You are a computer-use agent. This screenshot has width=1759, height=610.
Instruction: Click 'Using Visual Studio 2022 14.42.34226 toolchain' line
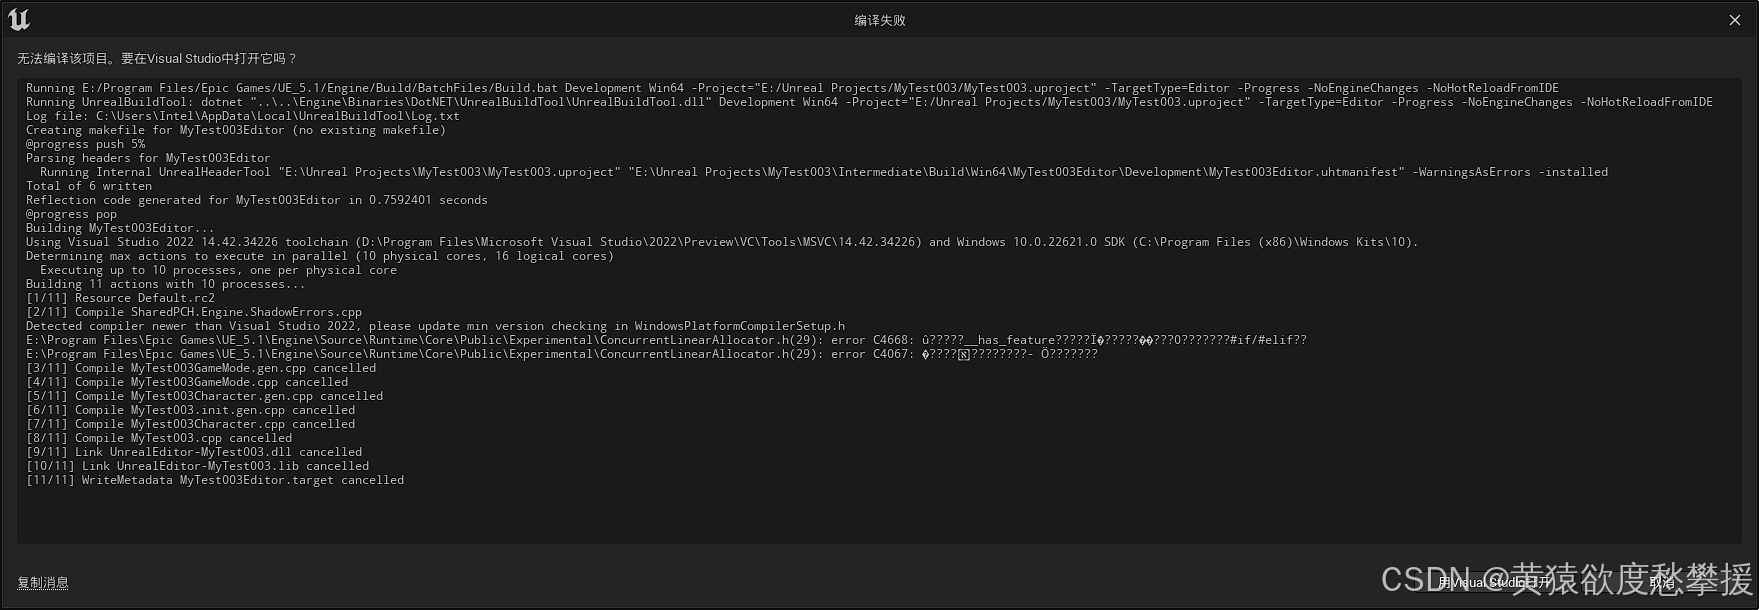click(722, 242)
